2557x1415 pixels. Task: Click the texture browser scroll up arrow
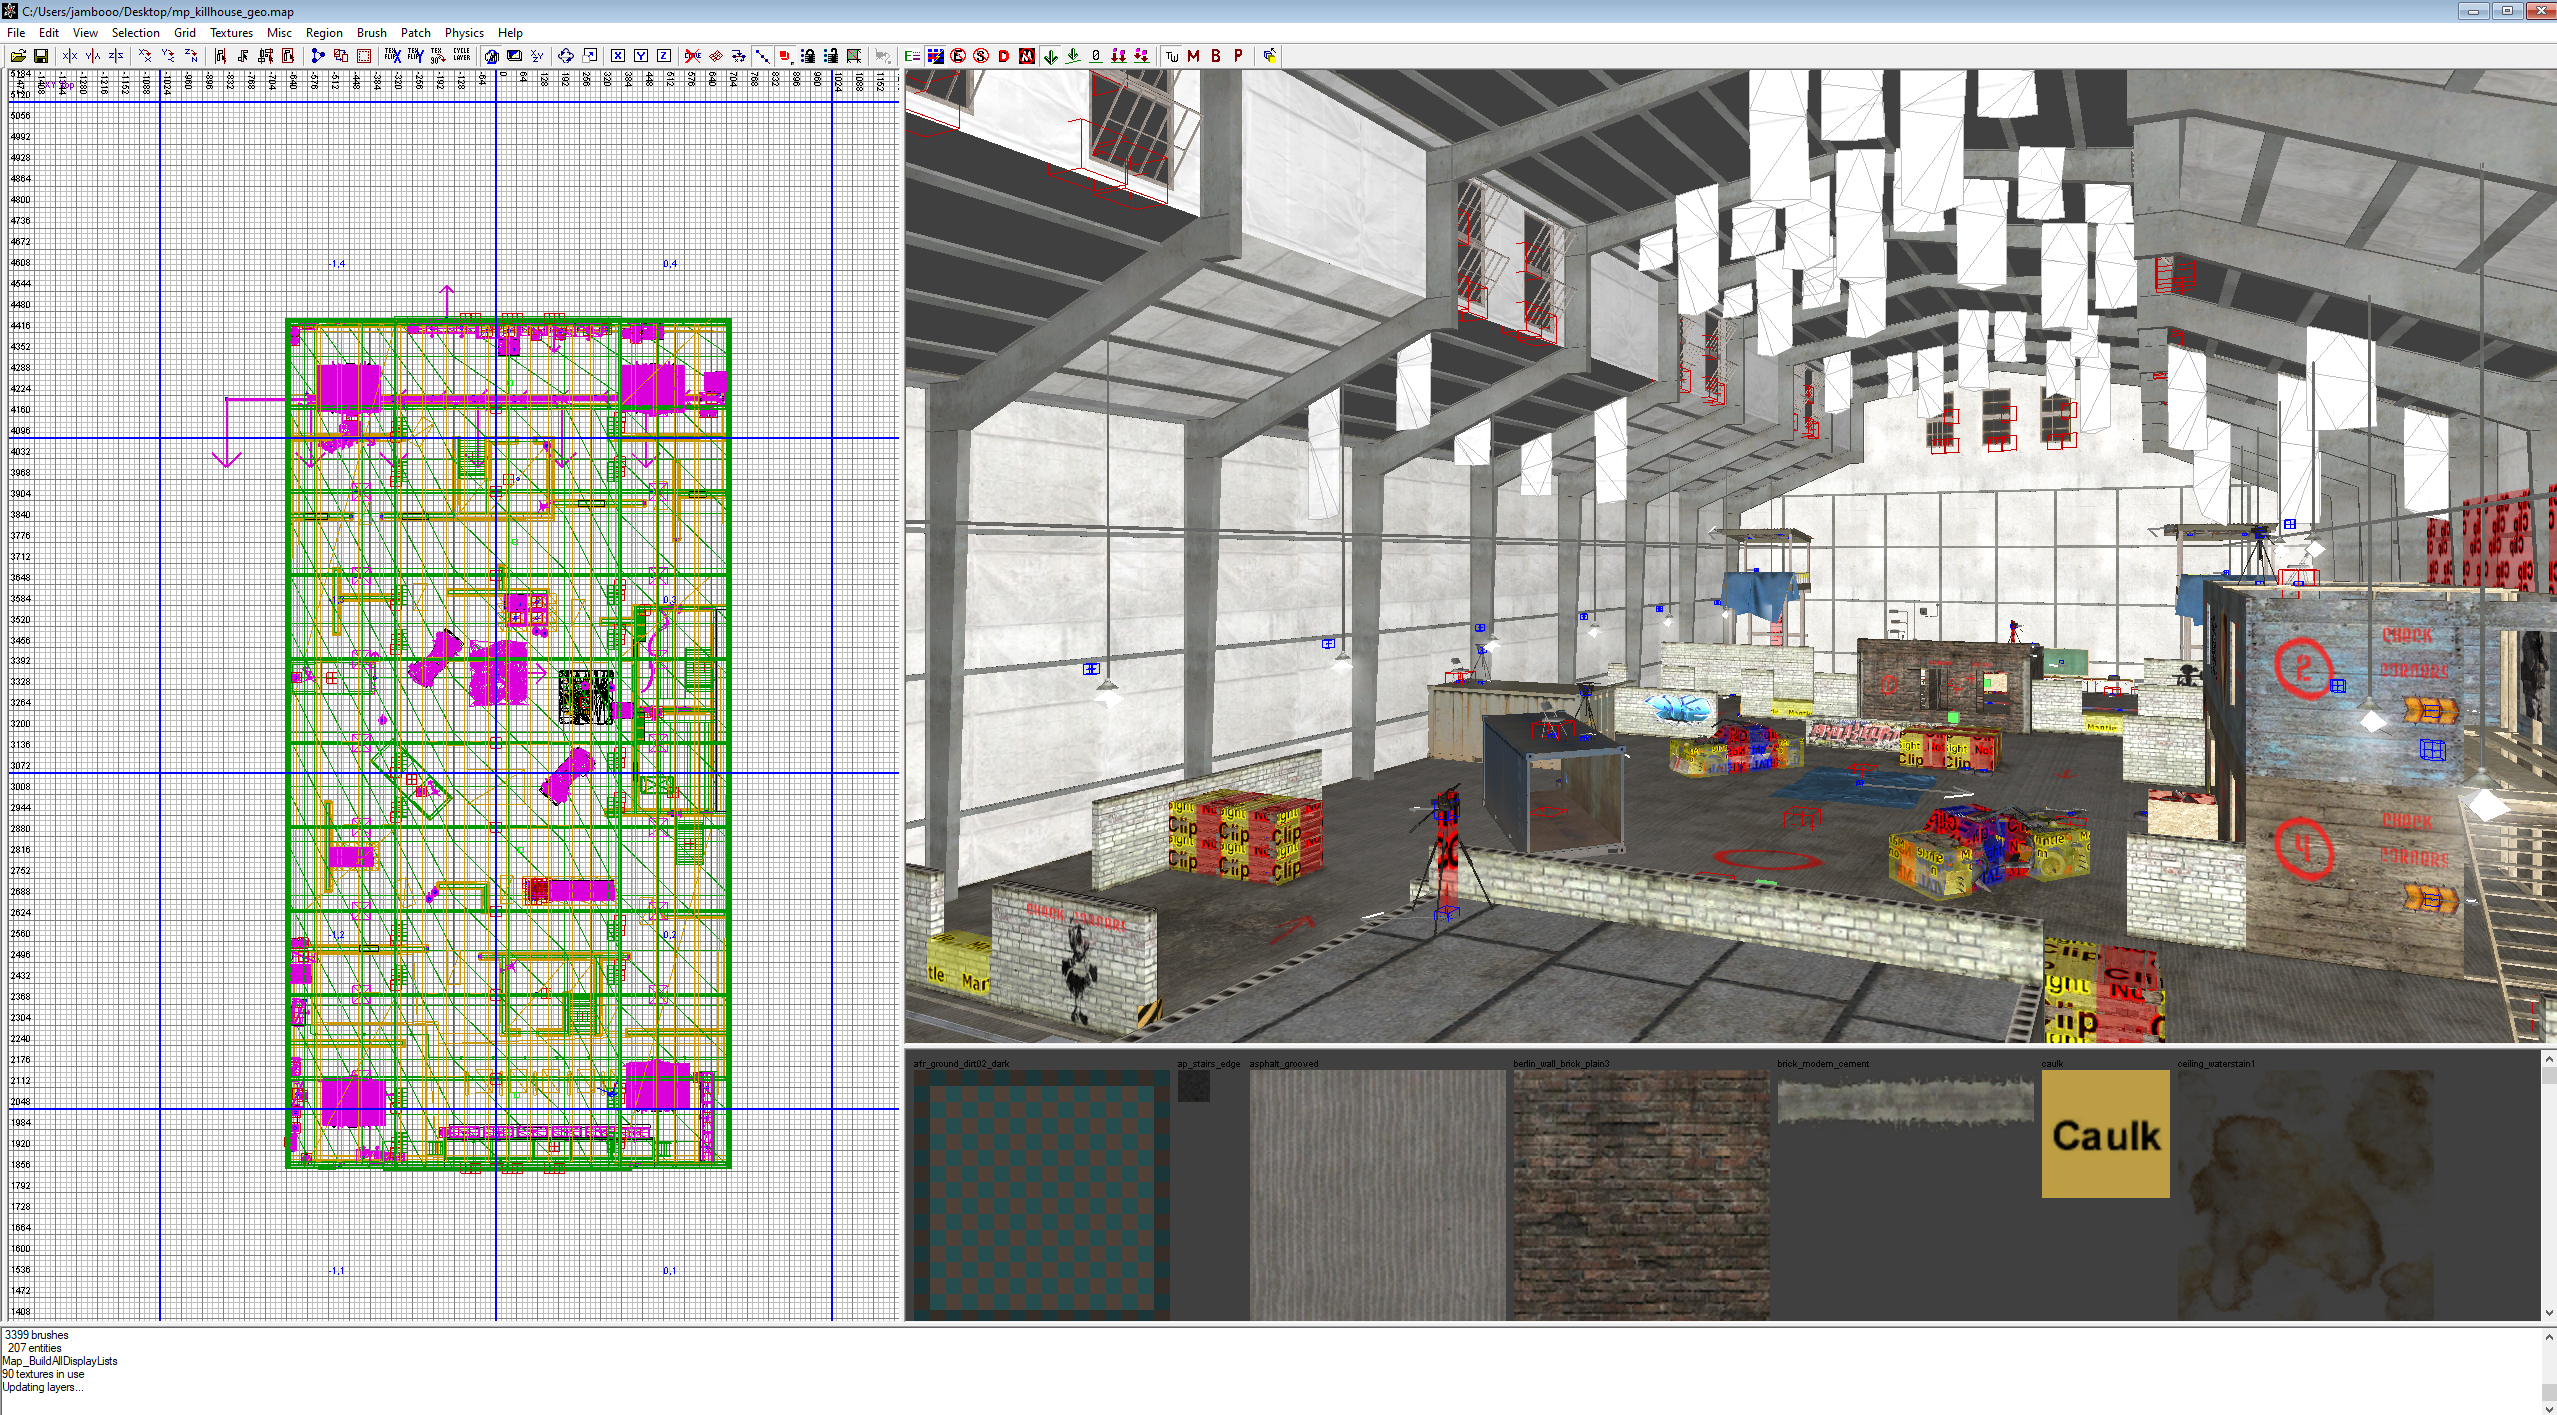(2548, 1058)
